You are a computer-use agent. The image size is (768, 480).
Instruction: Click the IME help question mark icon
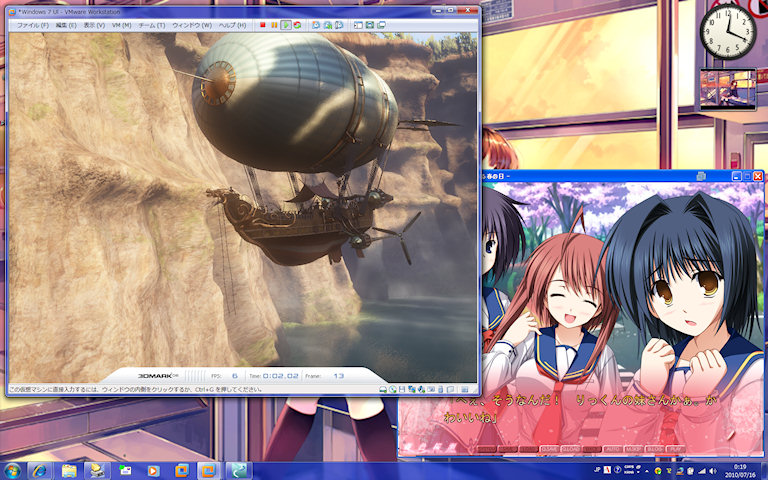[618, 470]
